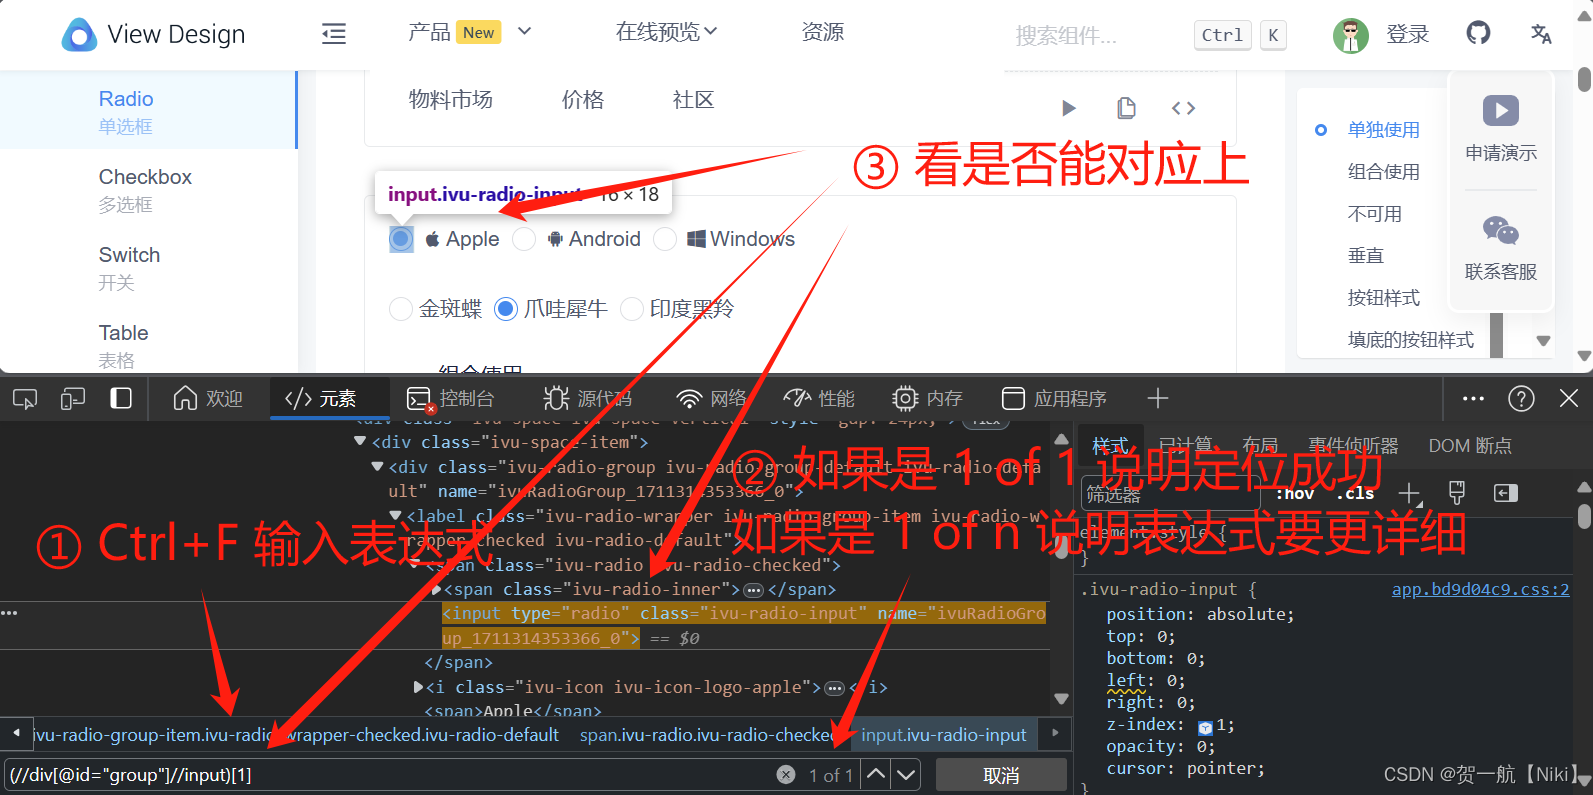Select the Windows radio button

665,239
